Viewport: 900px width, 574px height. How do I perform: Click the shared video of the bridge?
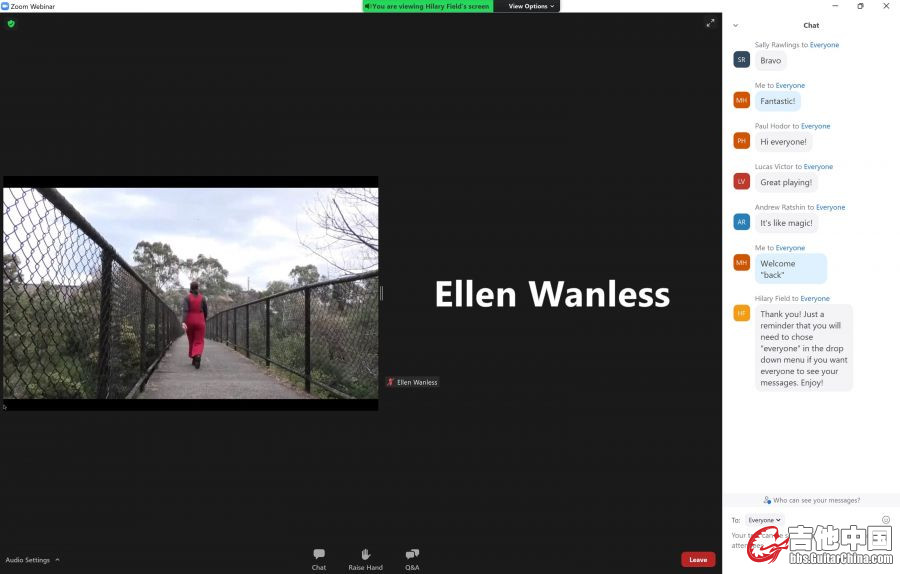coord(190,293)
